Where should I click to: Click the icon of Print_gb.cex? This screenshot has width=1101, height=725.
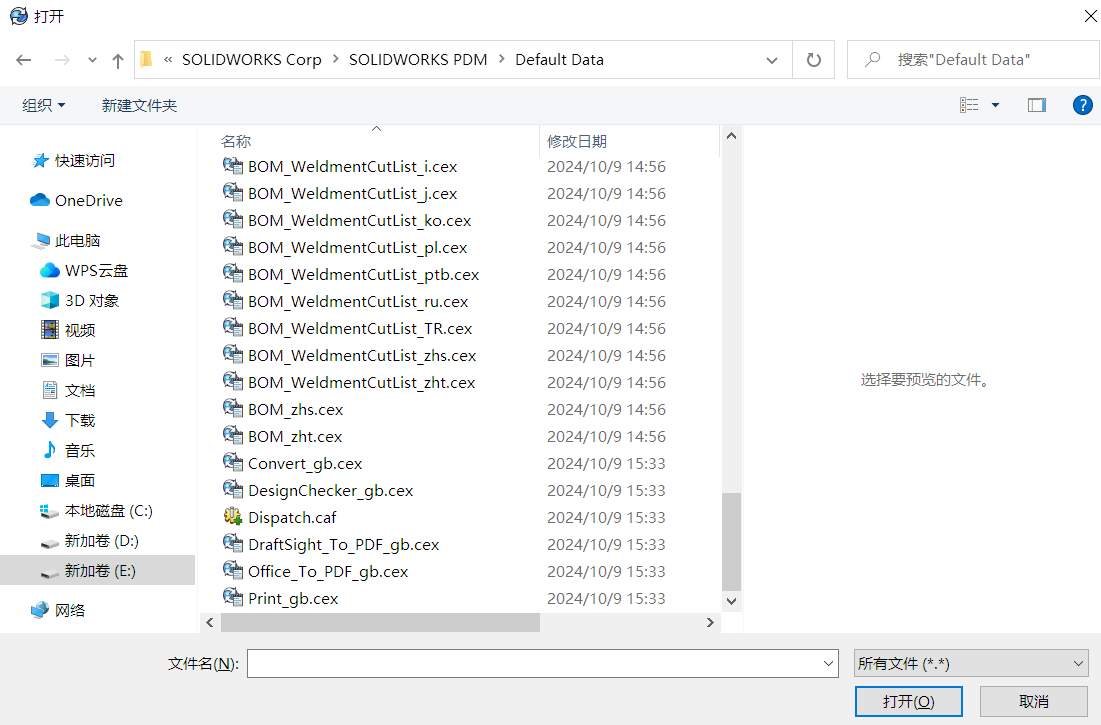233,597
